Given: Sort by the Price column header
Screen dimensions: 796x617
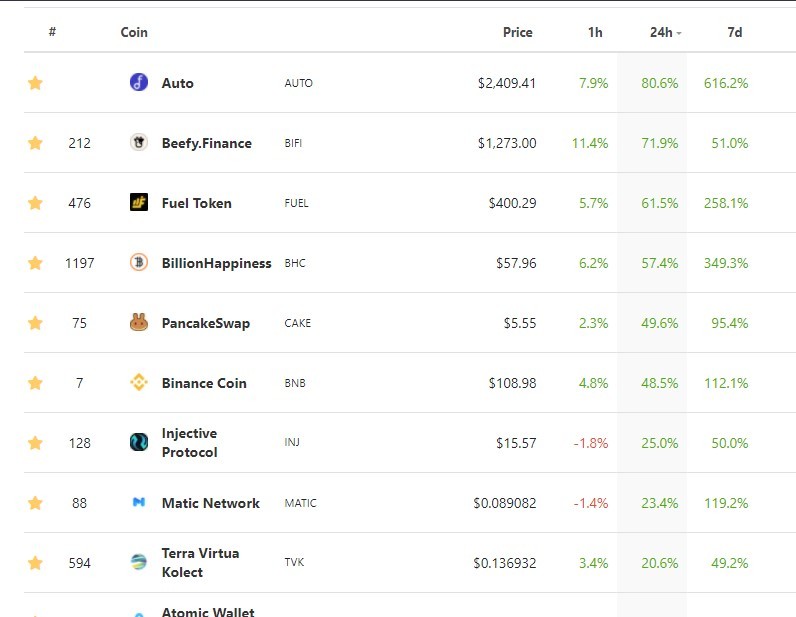Looking at the screenshot, I should [x=517, y=33].
